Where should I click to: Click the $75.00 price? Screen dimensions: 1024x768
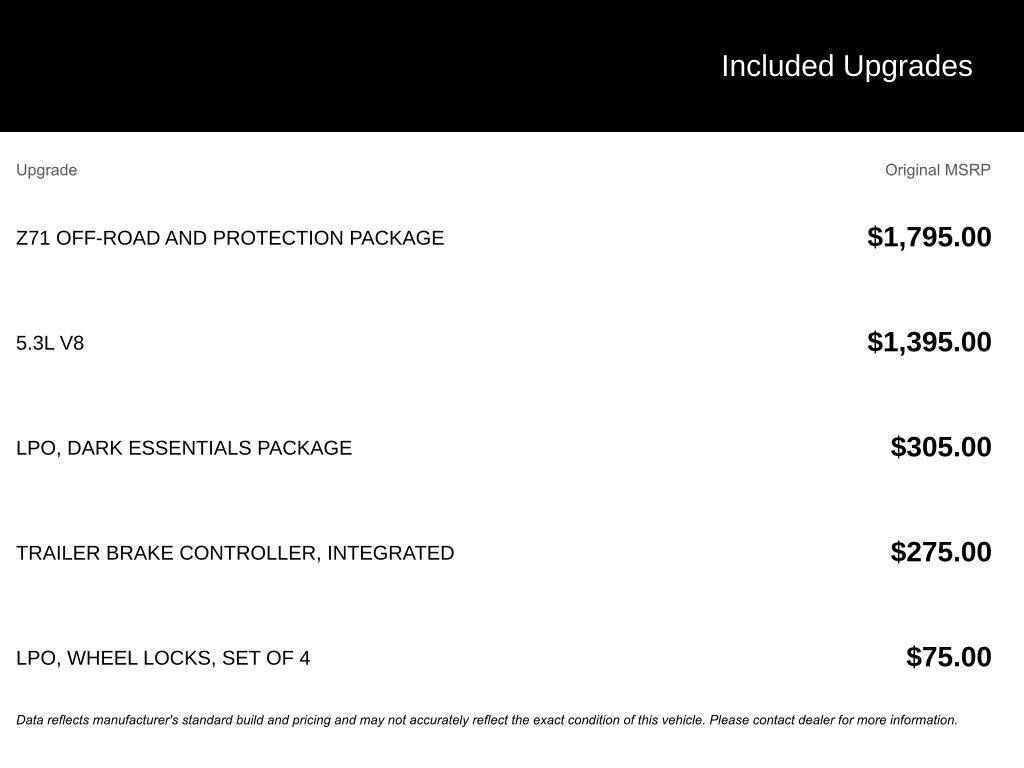pyautogui.click(x=948, y=657)
